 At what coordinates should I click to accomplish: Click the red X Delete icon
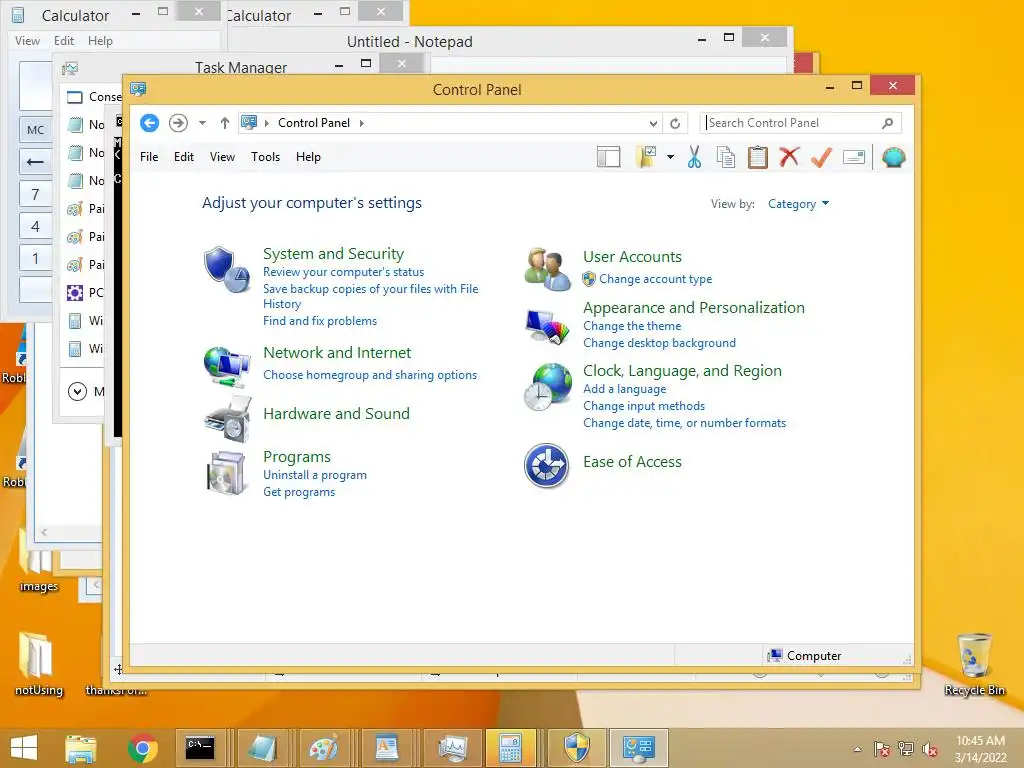coord(789,157)
